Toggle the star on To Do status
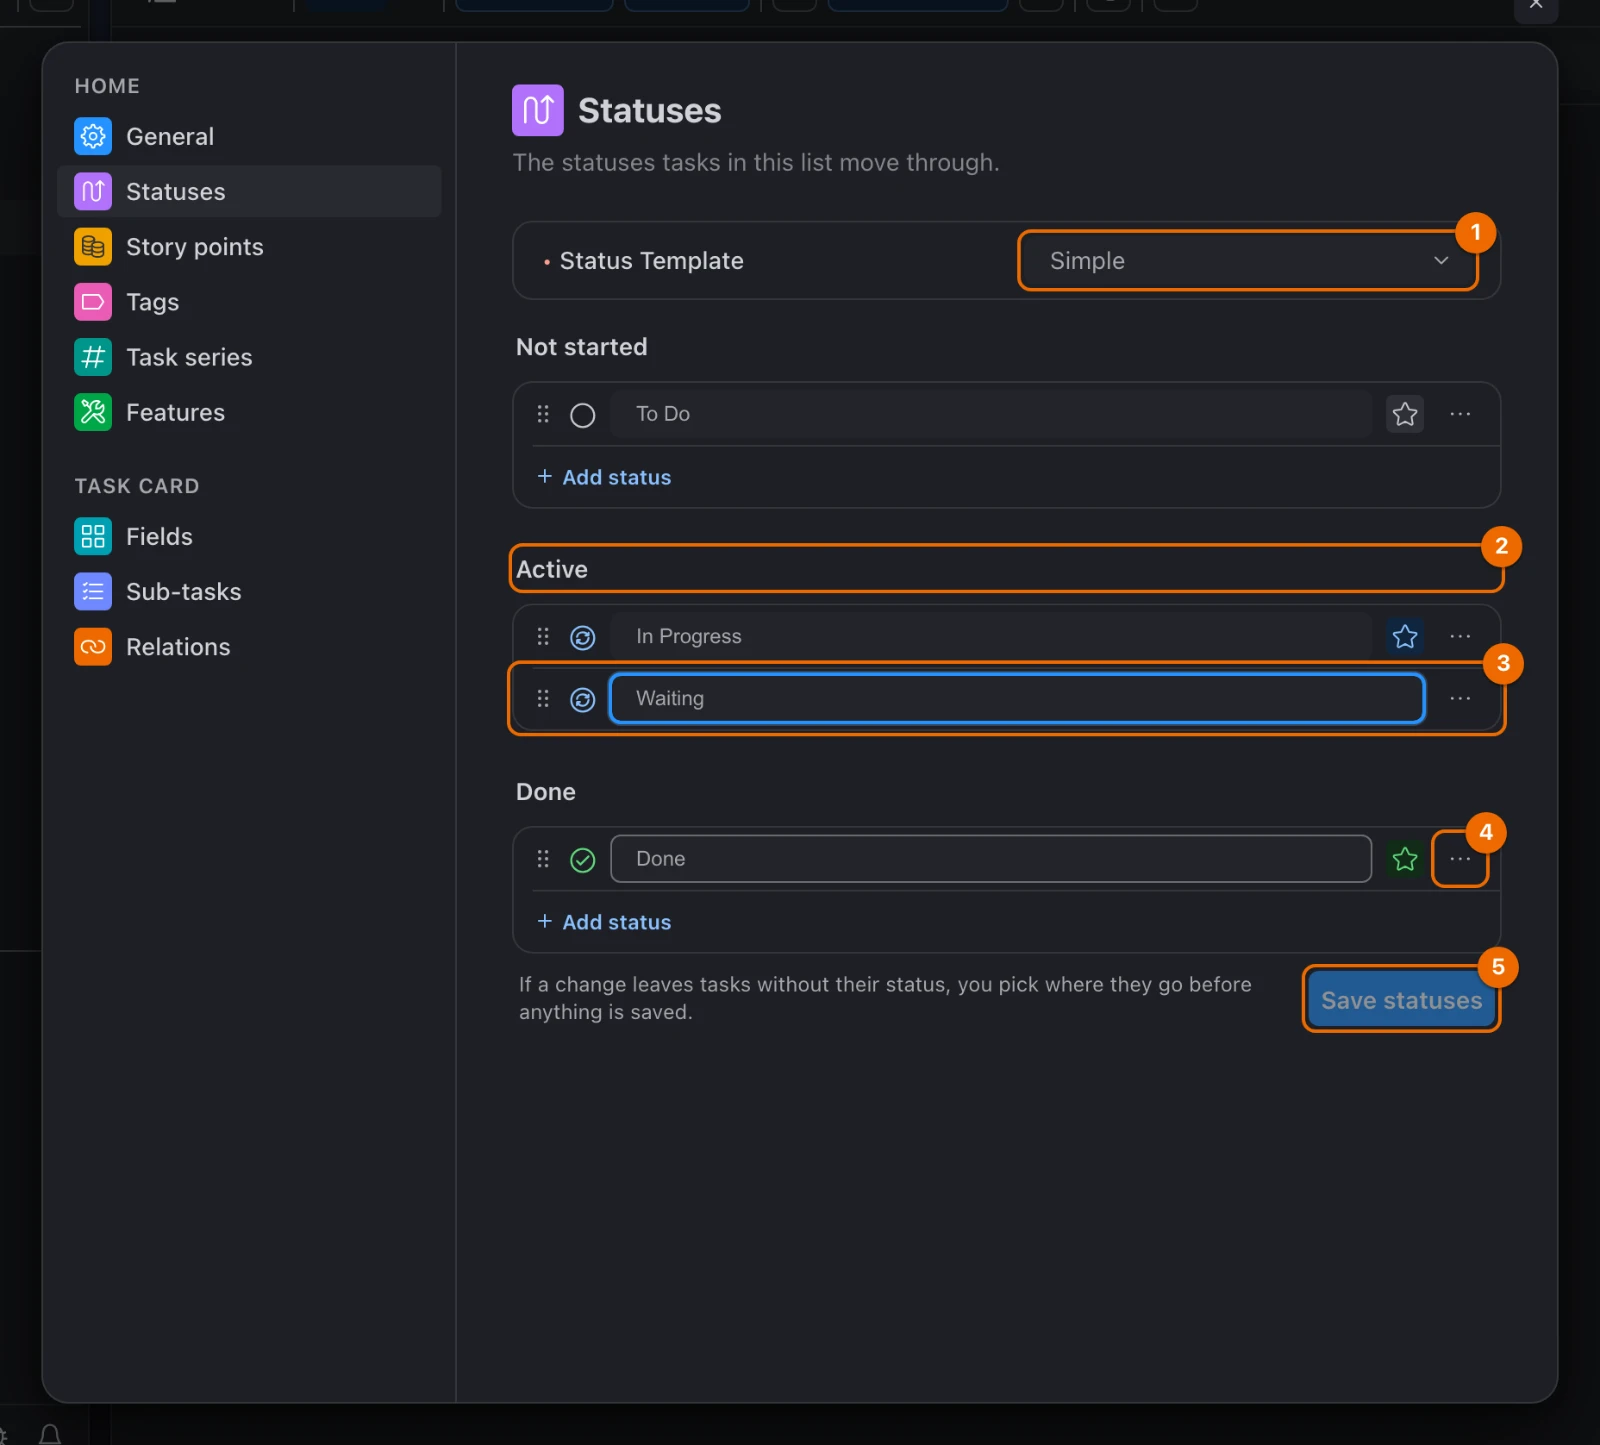Screen dimensions: 1600x1445 click(x=1405, y=414)
